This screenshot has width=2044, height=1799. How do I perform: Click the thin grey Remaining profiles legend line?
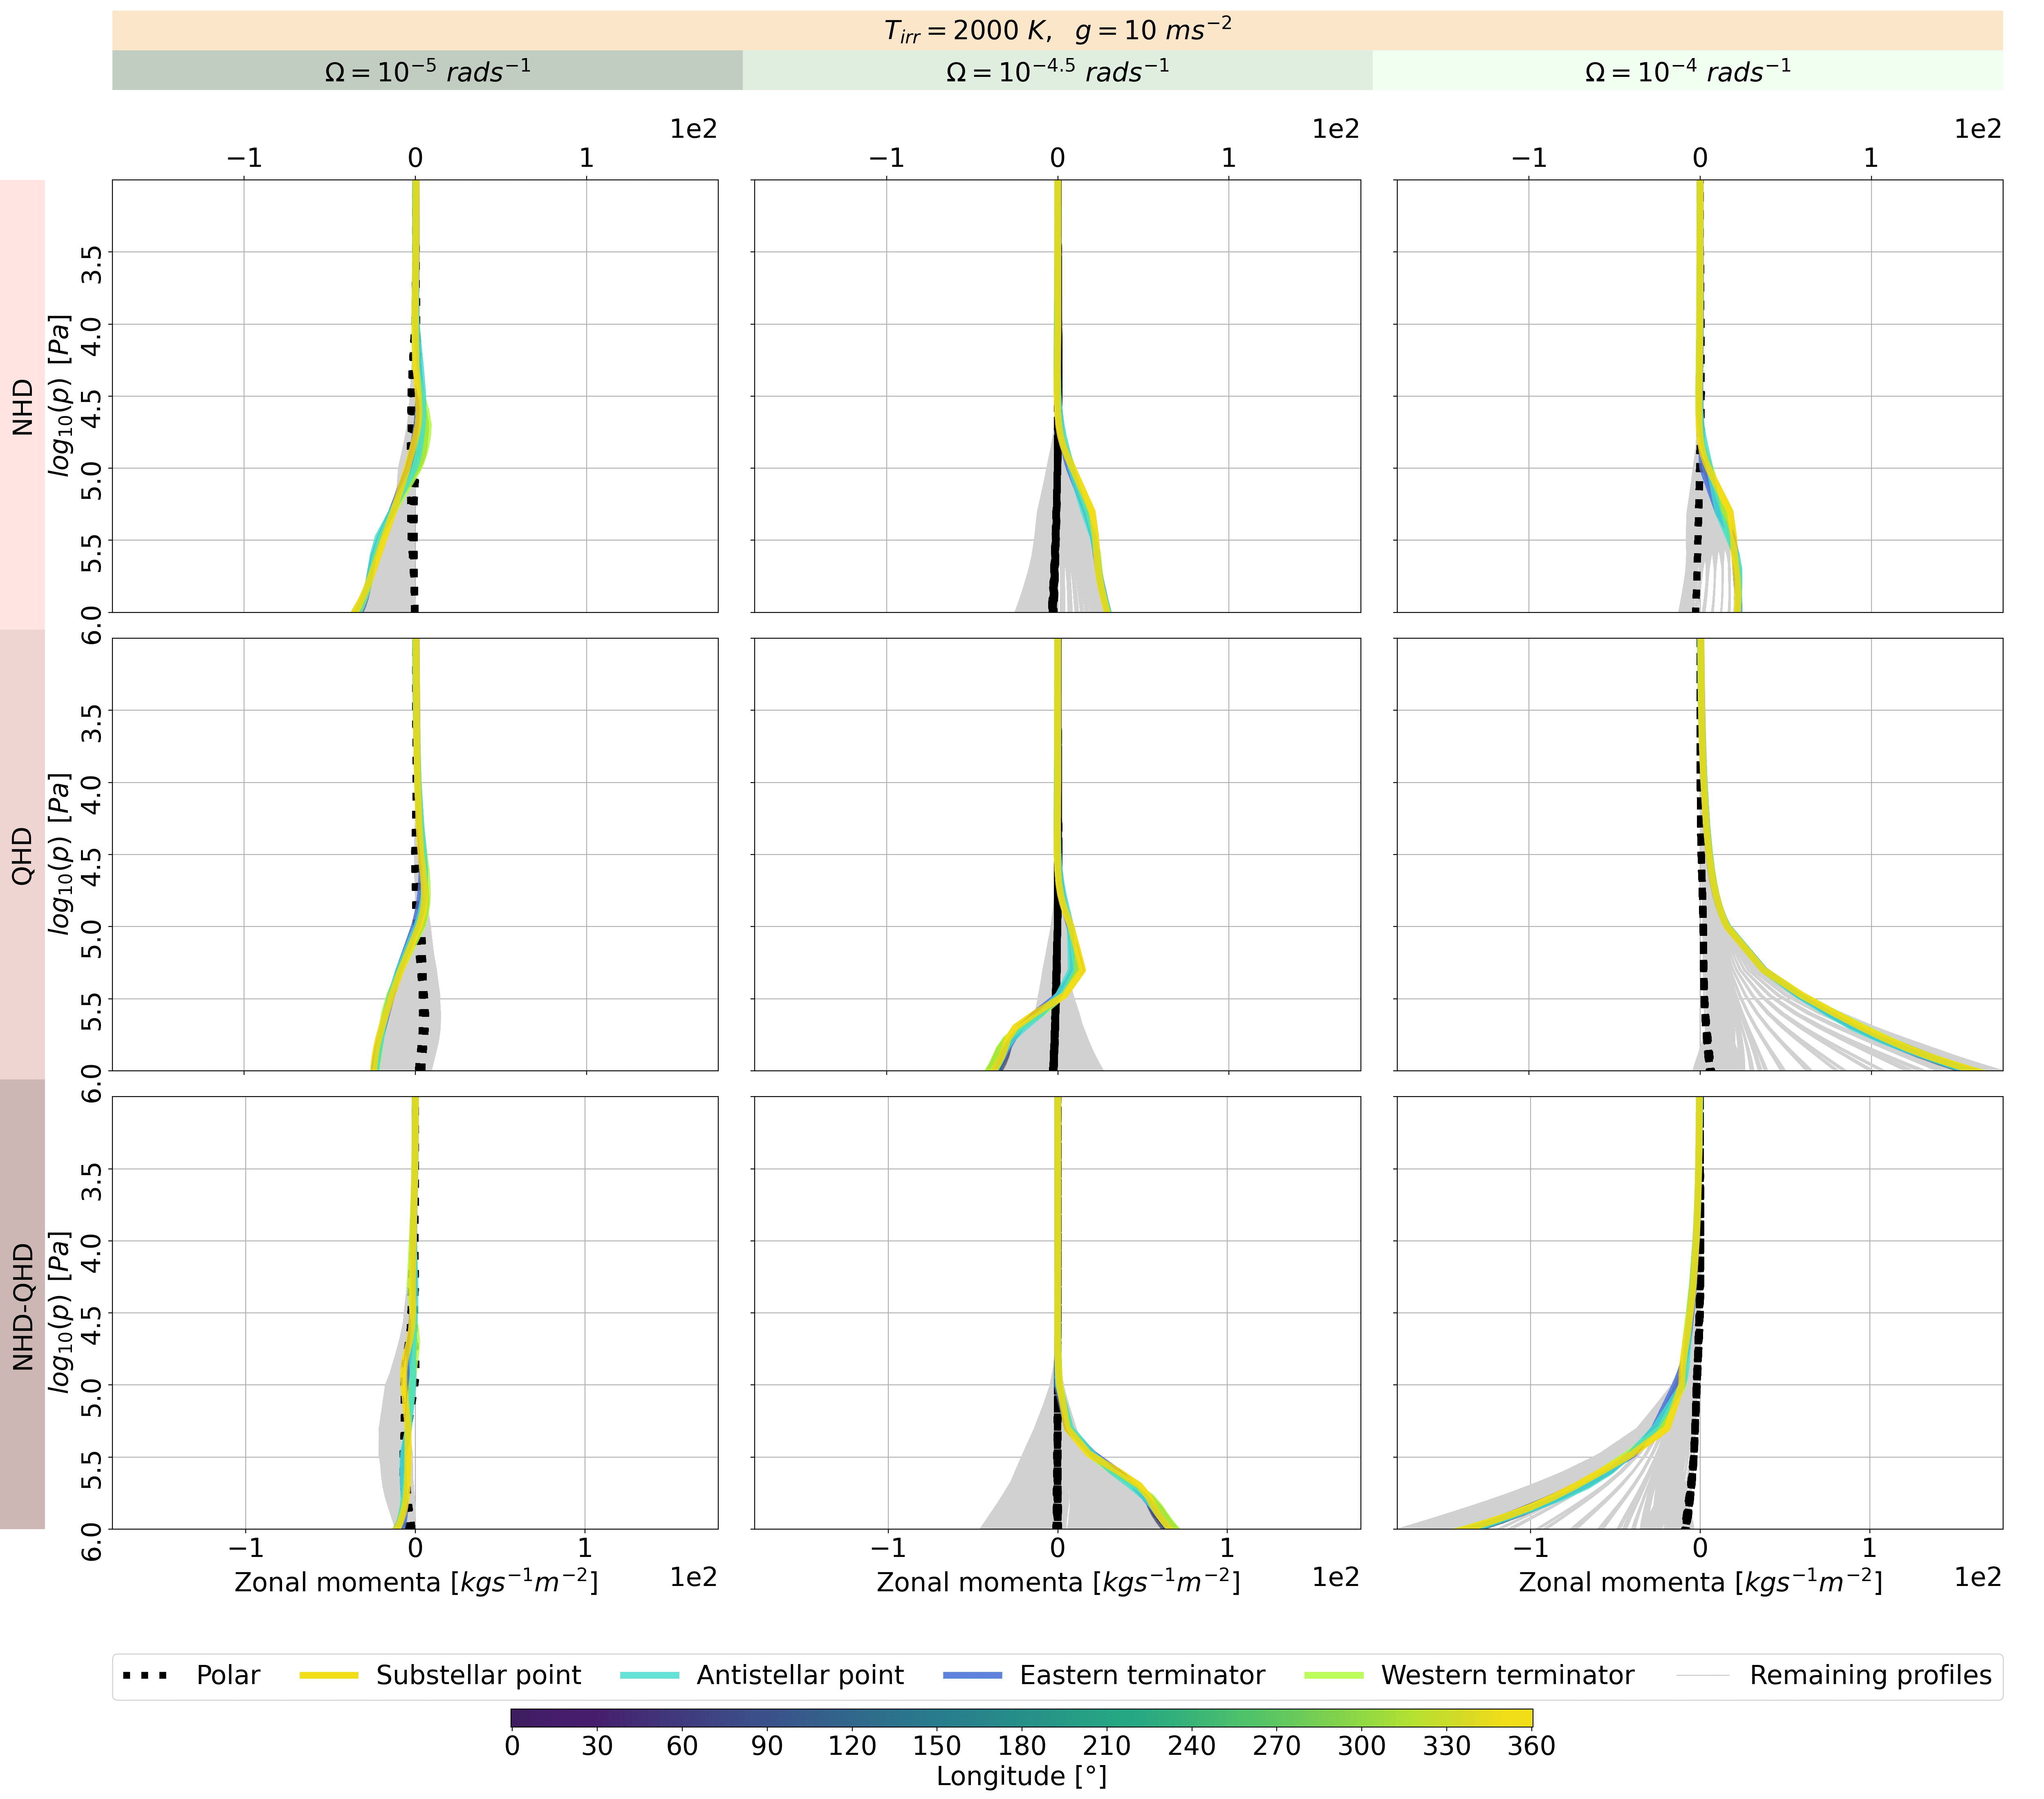point(1703,1675)
